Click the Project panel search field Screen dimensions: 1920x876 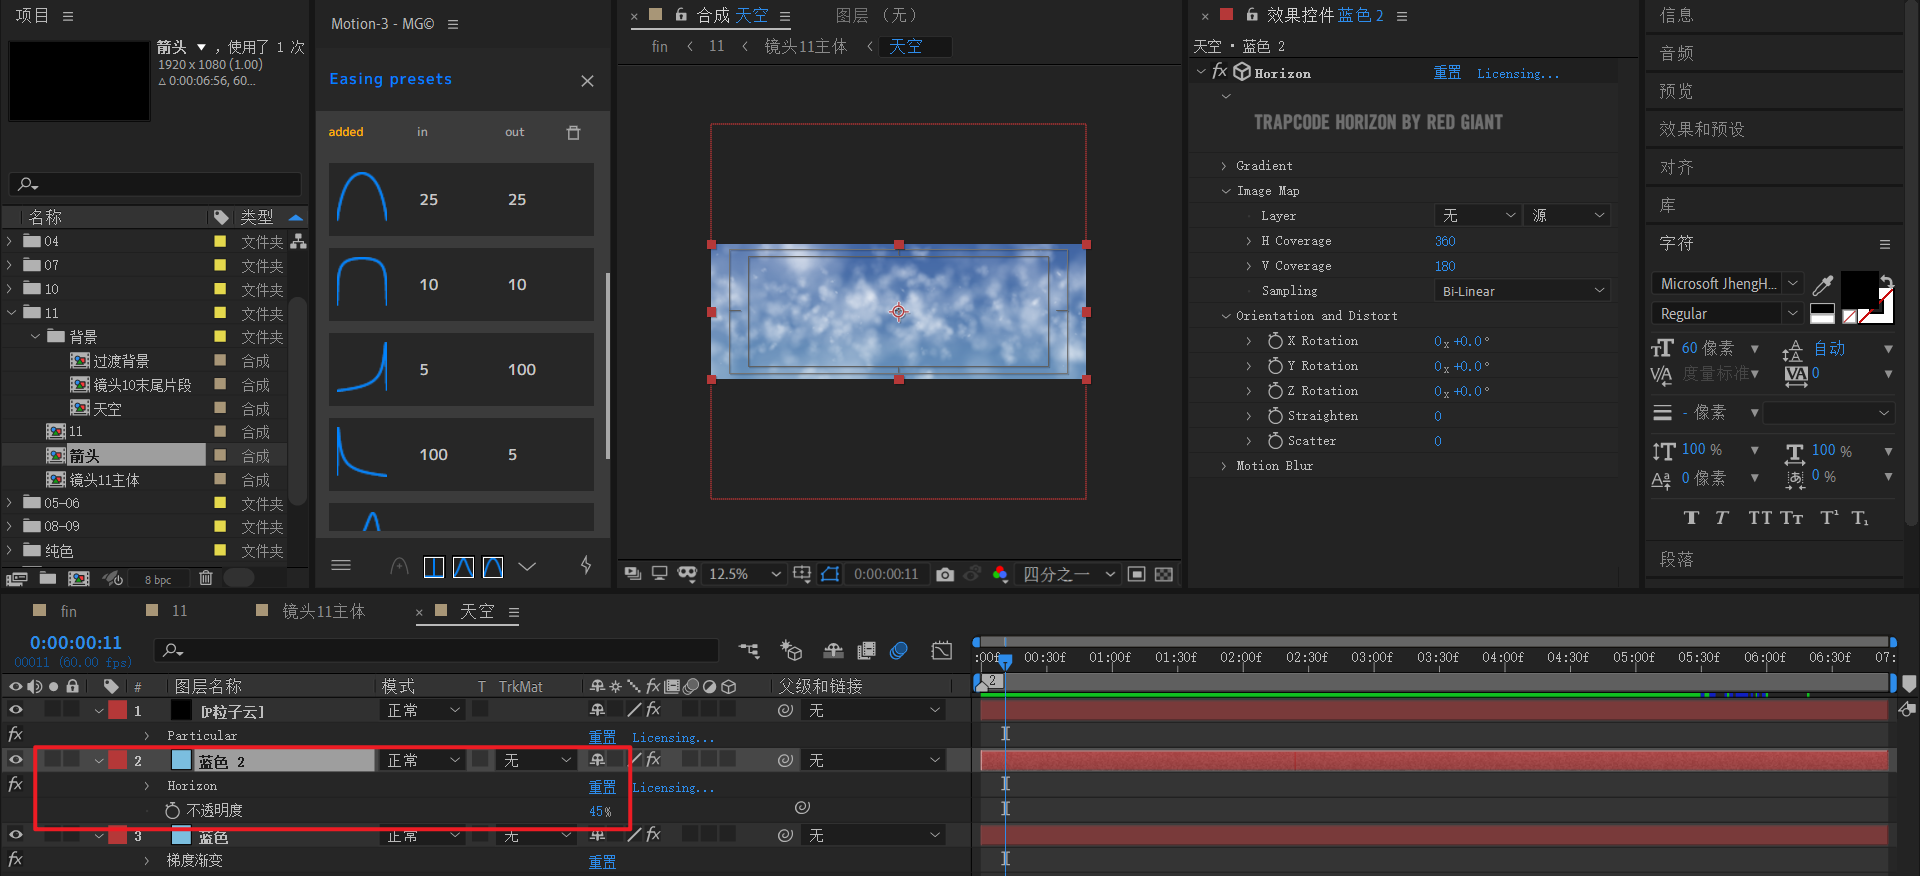tap(155, 184)
